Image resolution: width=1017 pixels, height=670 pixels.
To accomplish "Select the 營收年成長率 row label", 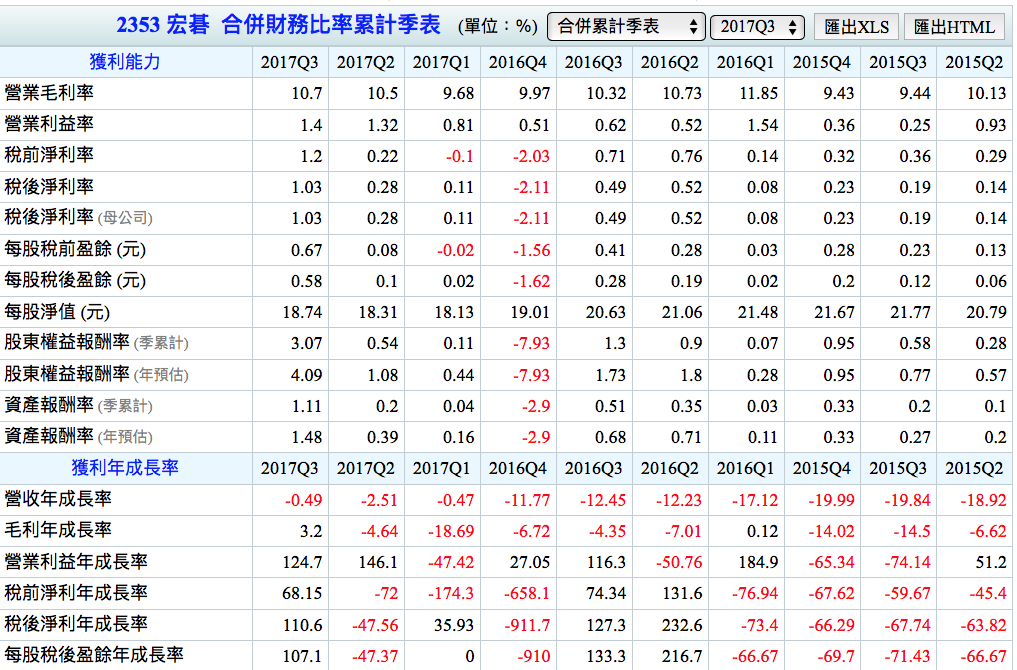I will 58,499.
